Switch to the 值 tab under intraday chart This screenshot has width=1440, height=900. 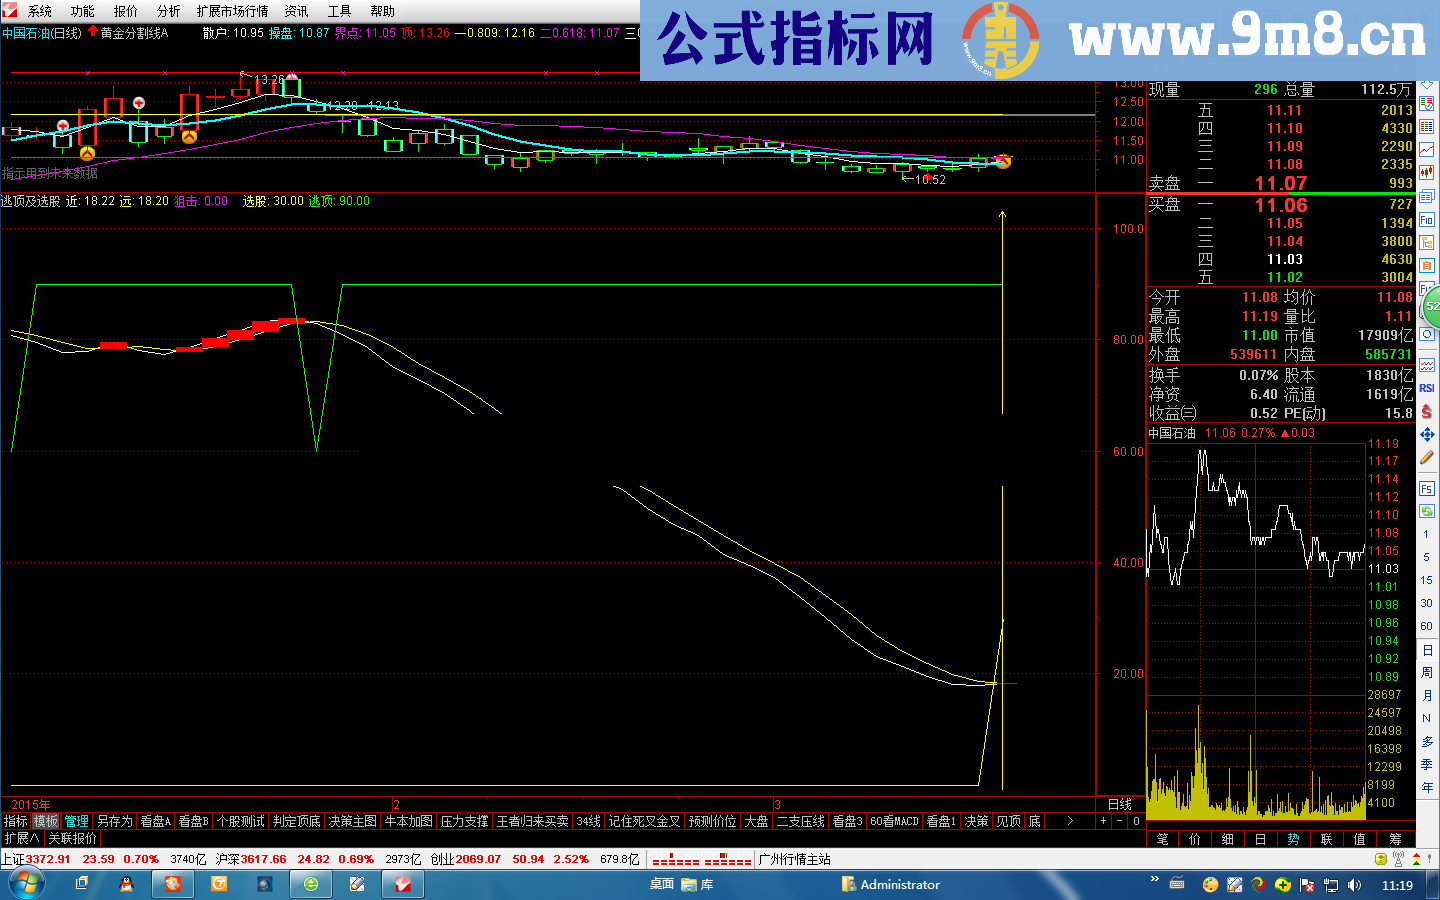1360,839
